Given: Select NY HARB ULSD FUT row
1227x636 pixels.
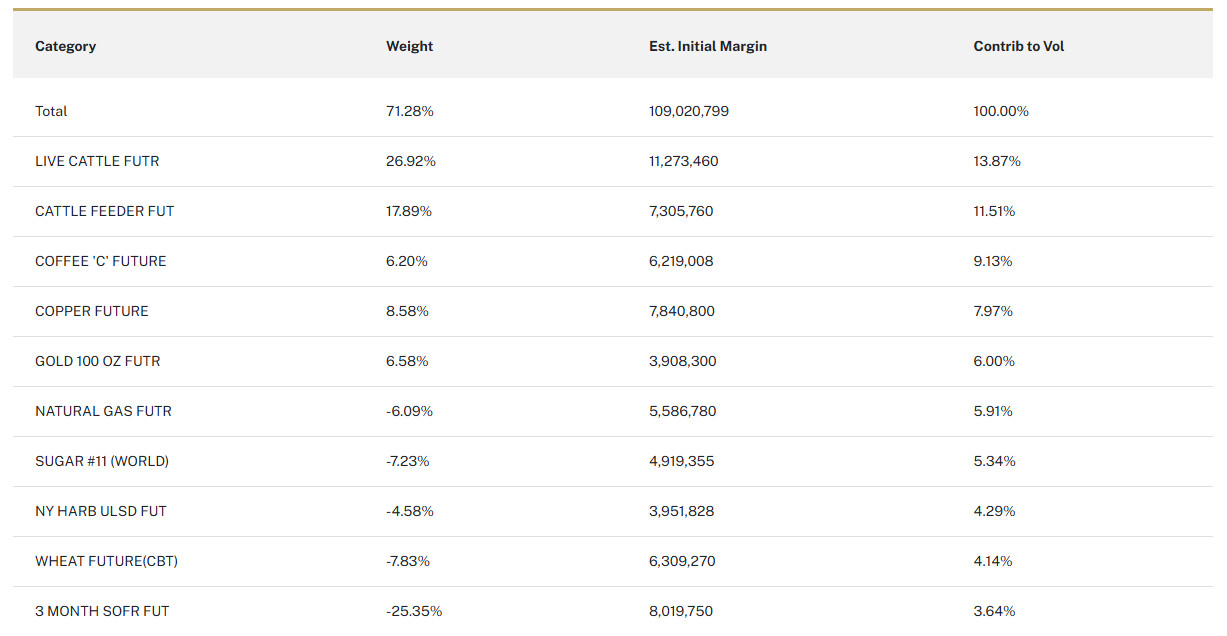Looking at the screenshot, I should point(100,511).
